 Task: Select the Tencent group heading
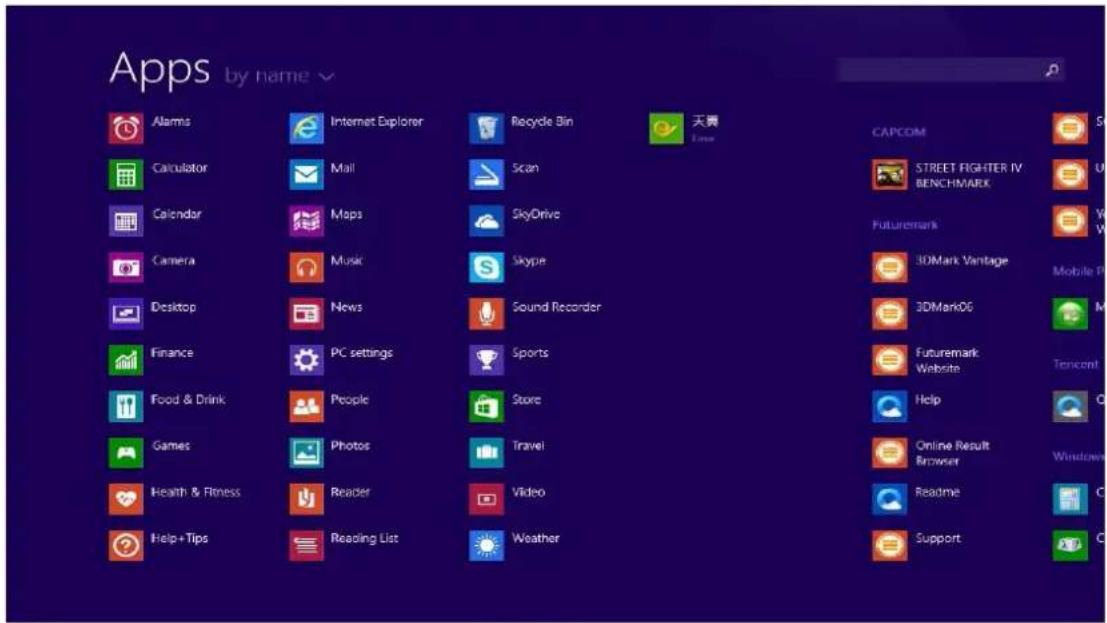click(1076, 364)
